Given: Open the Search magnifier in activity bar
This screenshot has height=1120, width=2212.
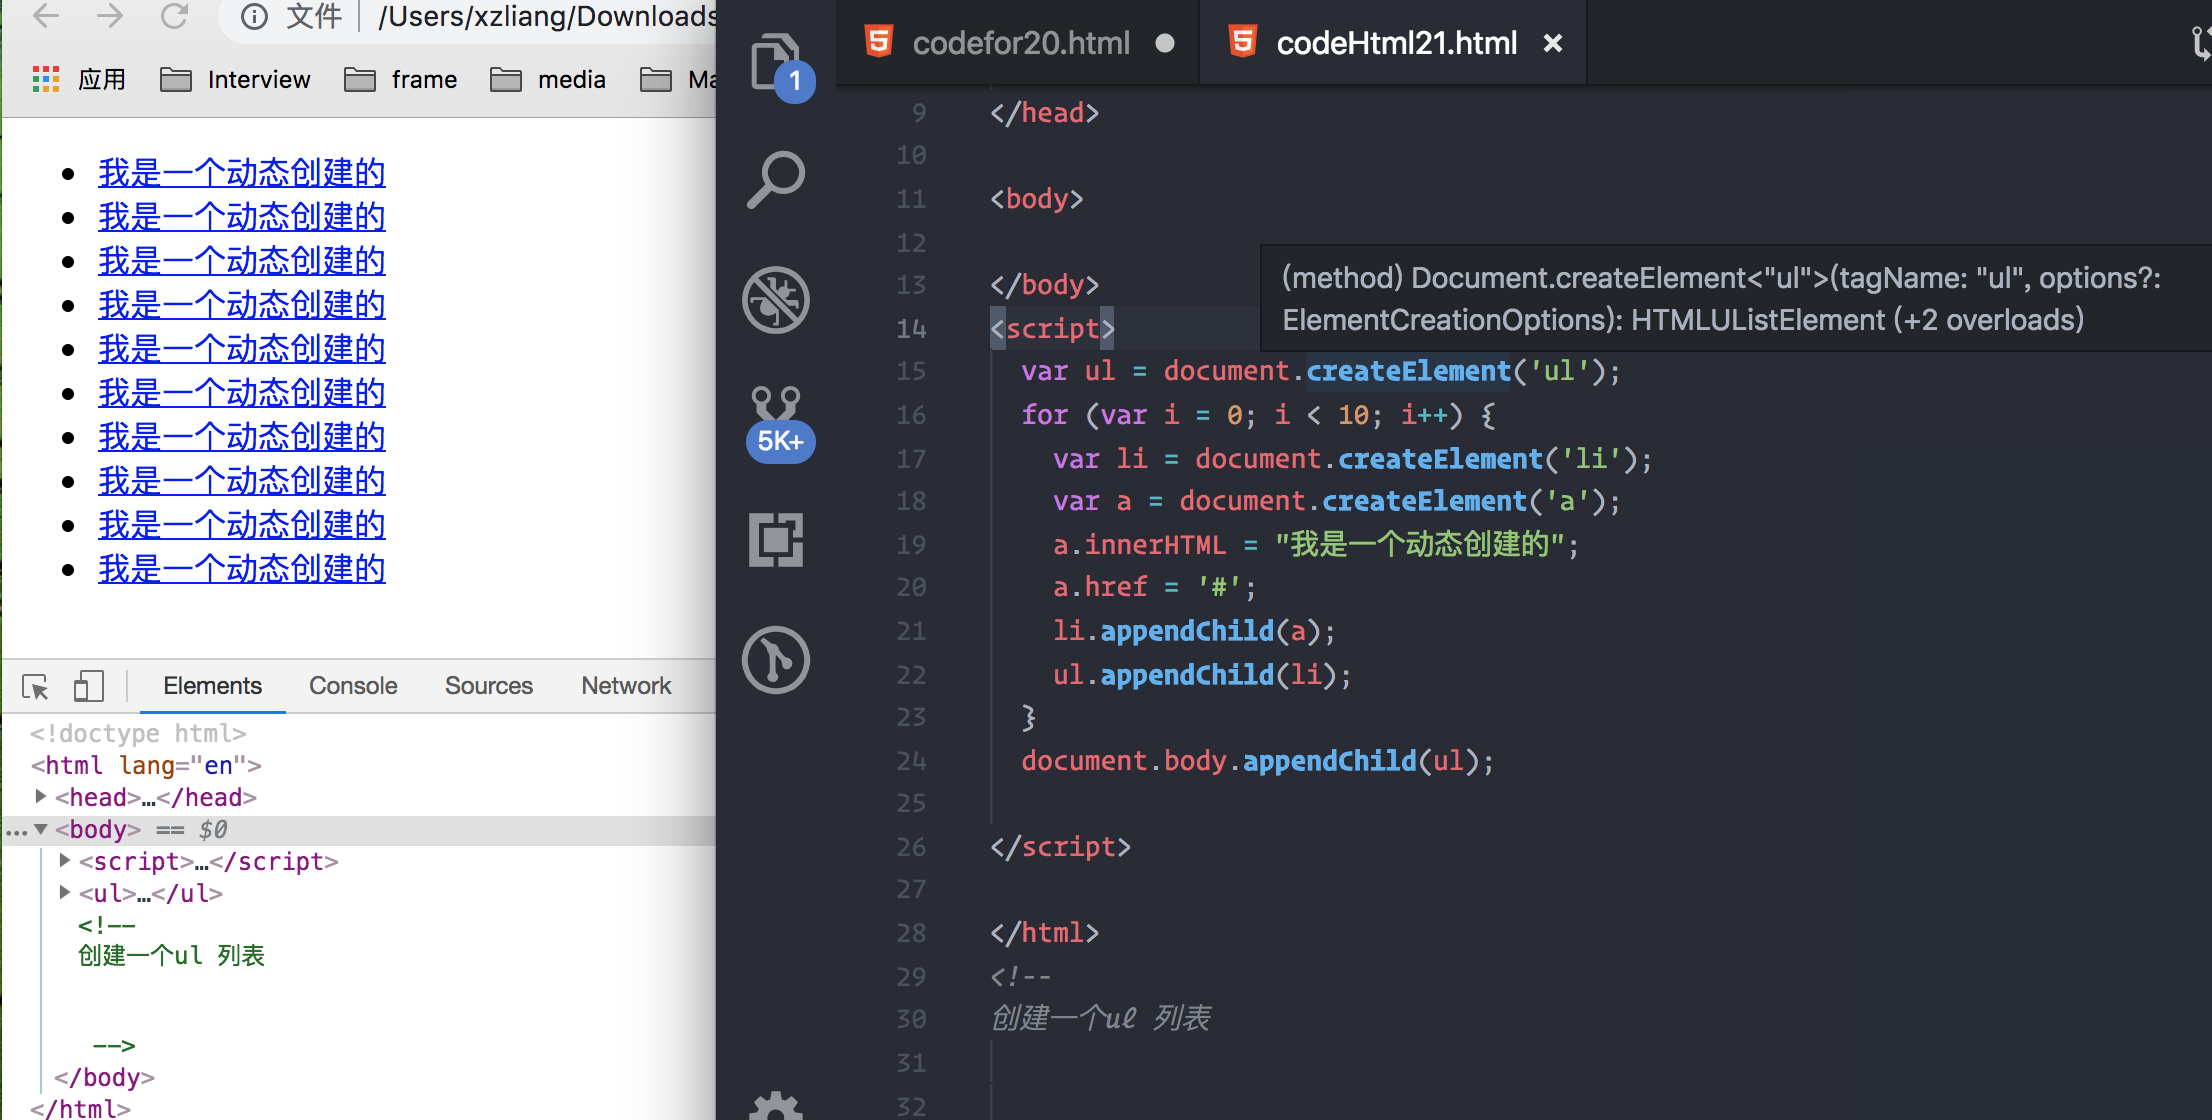Looking at the screenshot, I should (775, 180).
